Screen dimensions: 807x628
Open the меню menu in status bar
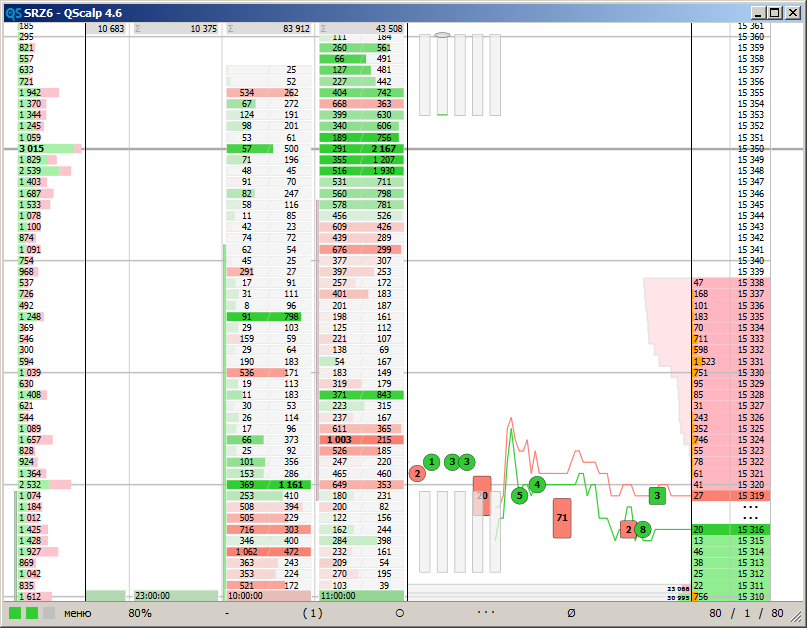point(78,612)
